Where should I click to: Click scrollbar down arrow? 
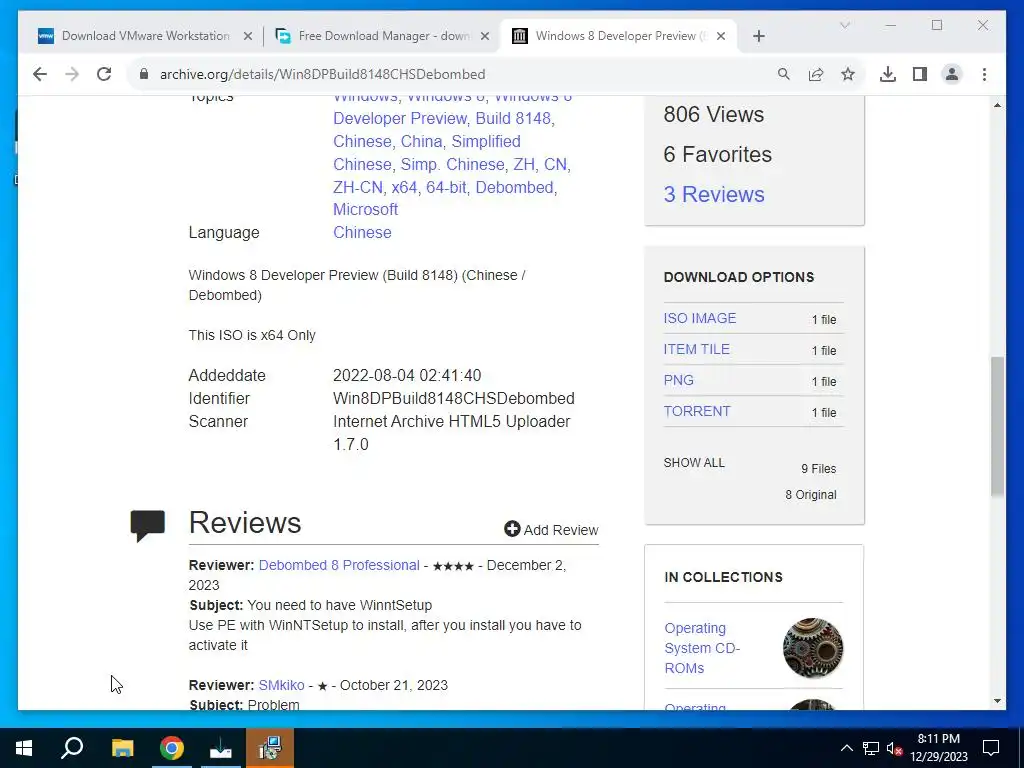997,701
